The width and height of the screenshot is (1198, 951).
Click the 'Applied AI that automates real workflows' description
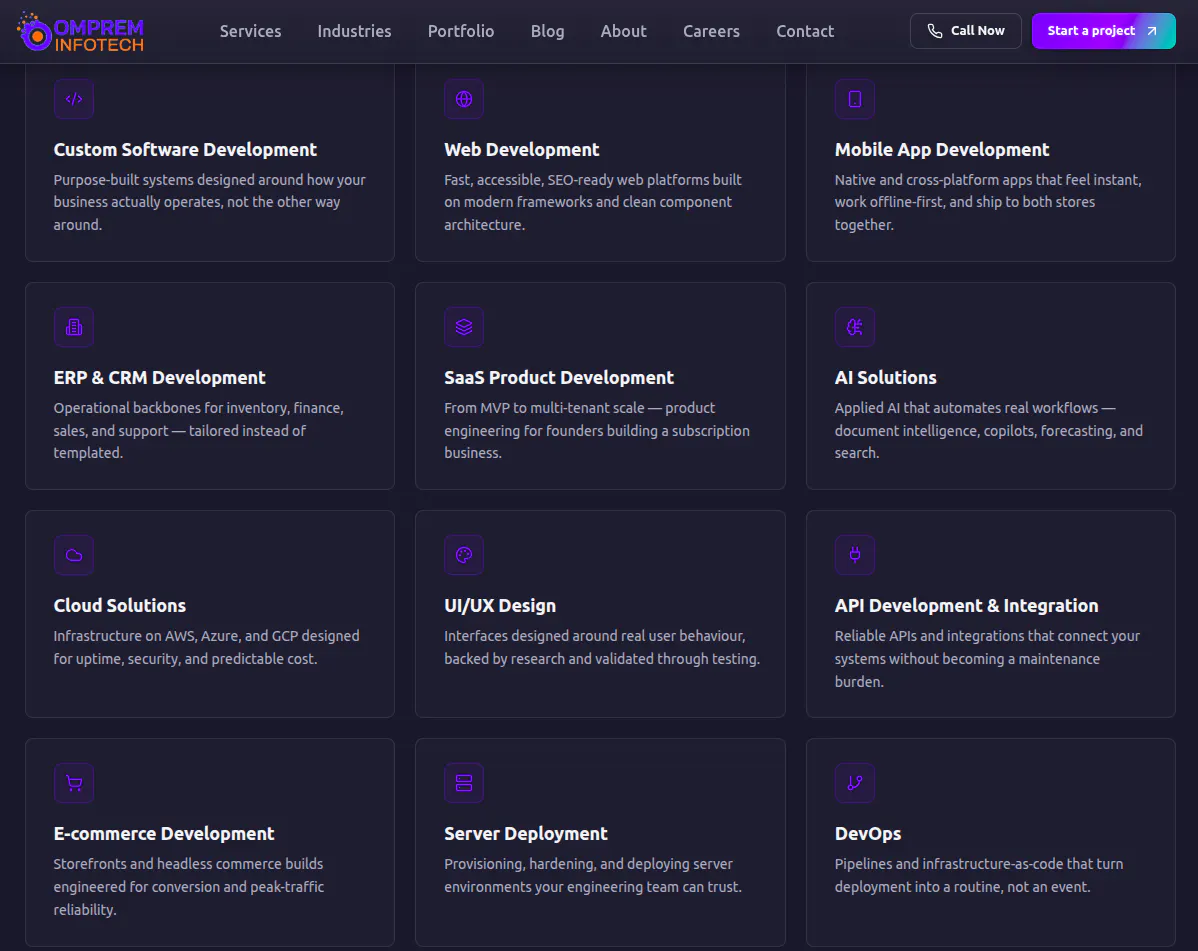pos(989,430)
